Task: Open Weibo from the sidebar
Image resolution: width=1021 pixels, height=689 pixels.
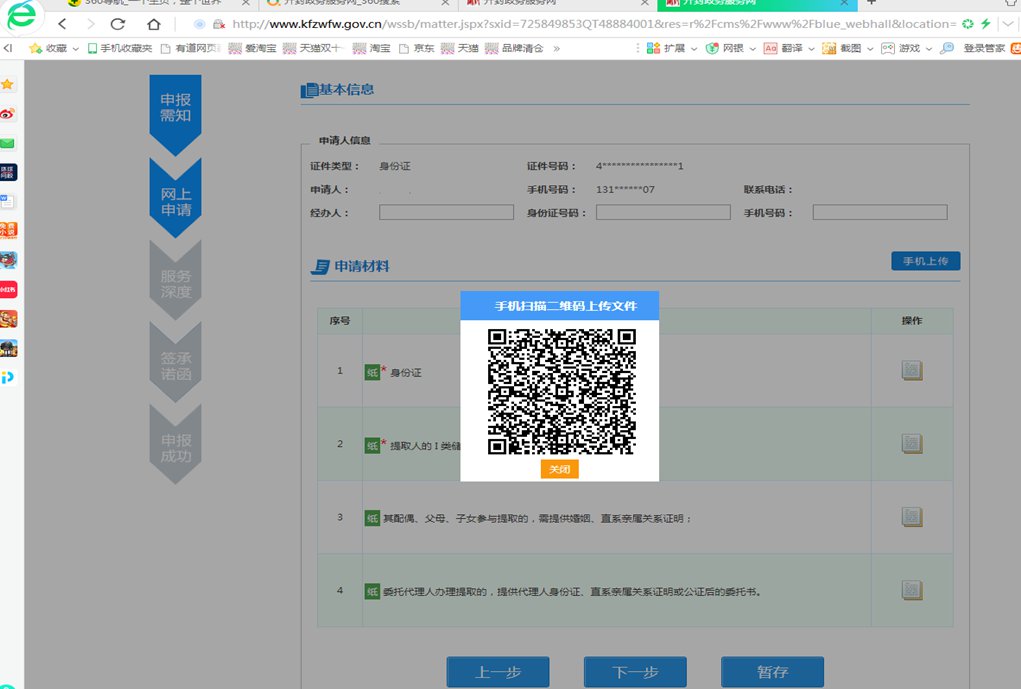Action: click(x=8, y=114)
